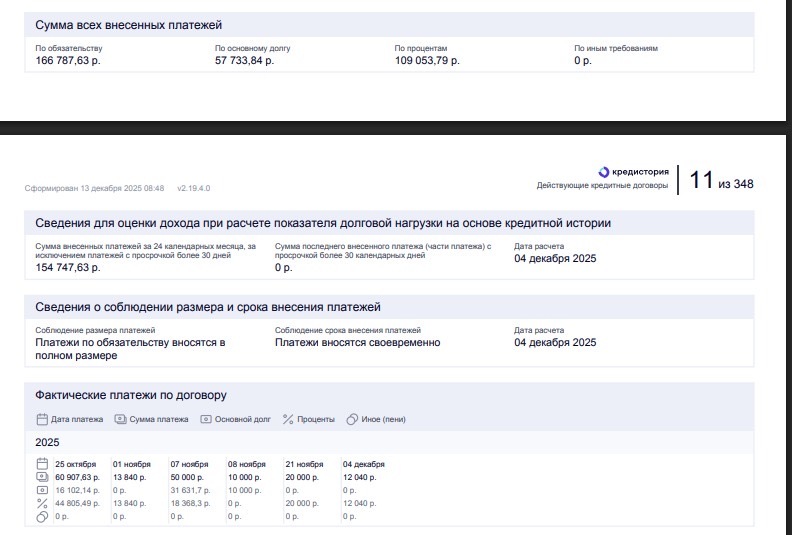Select the '07 ноября' payment date
The width and height of the screenshot is (792, 535).
click(x=189, y=464)
